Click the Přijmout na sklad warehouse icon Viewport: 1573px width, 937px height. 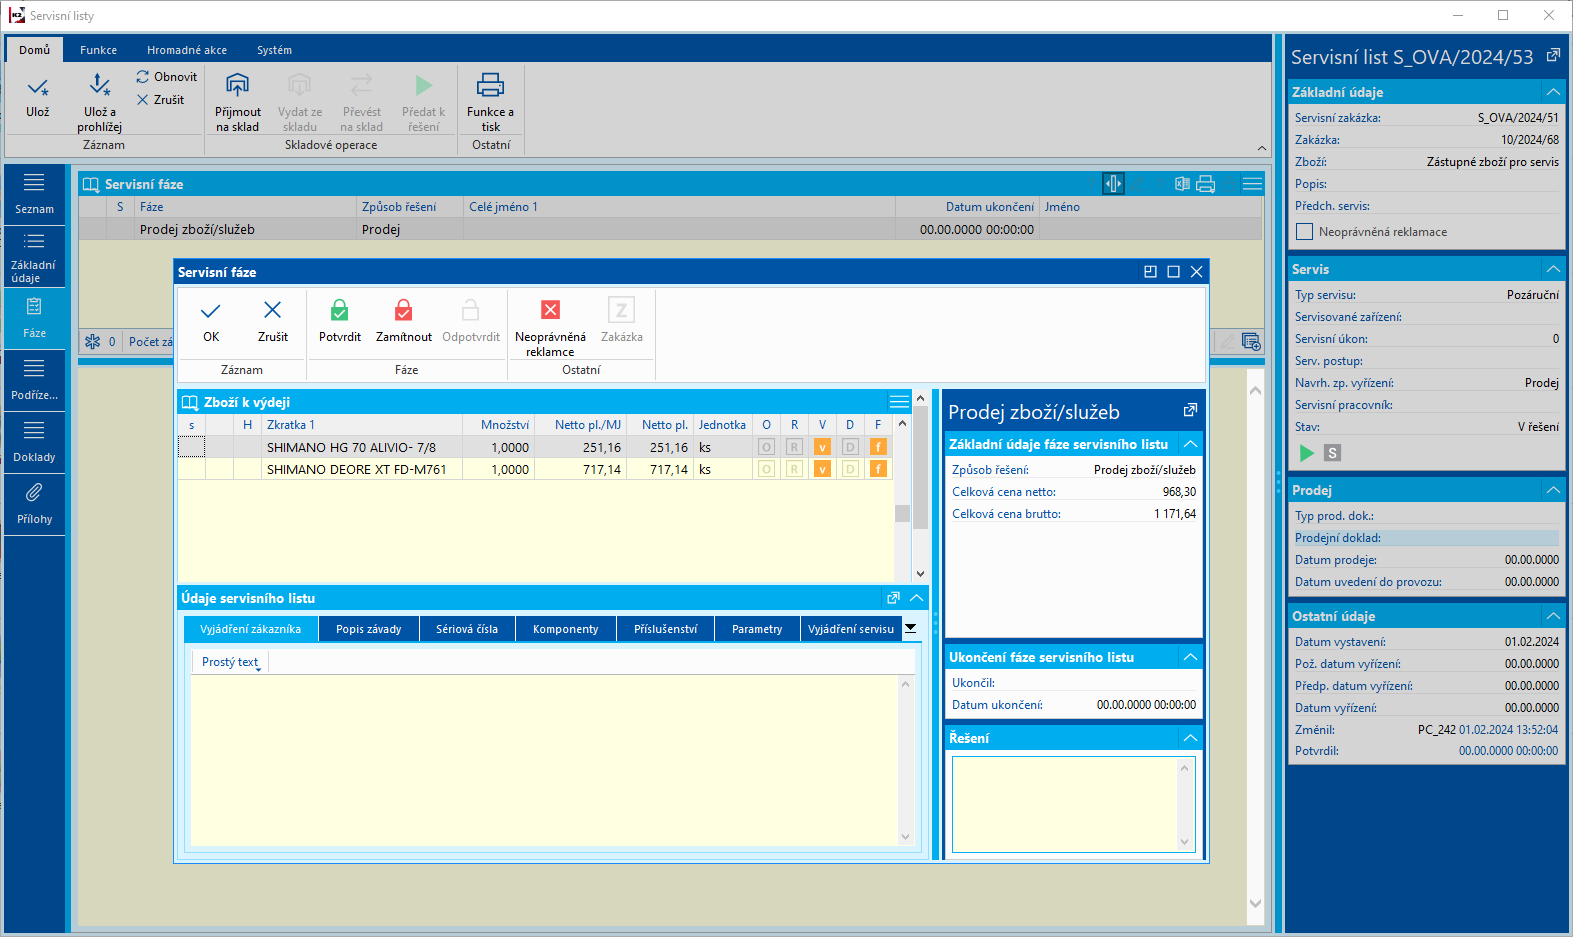237,85
